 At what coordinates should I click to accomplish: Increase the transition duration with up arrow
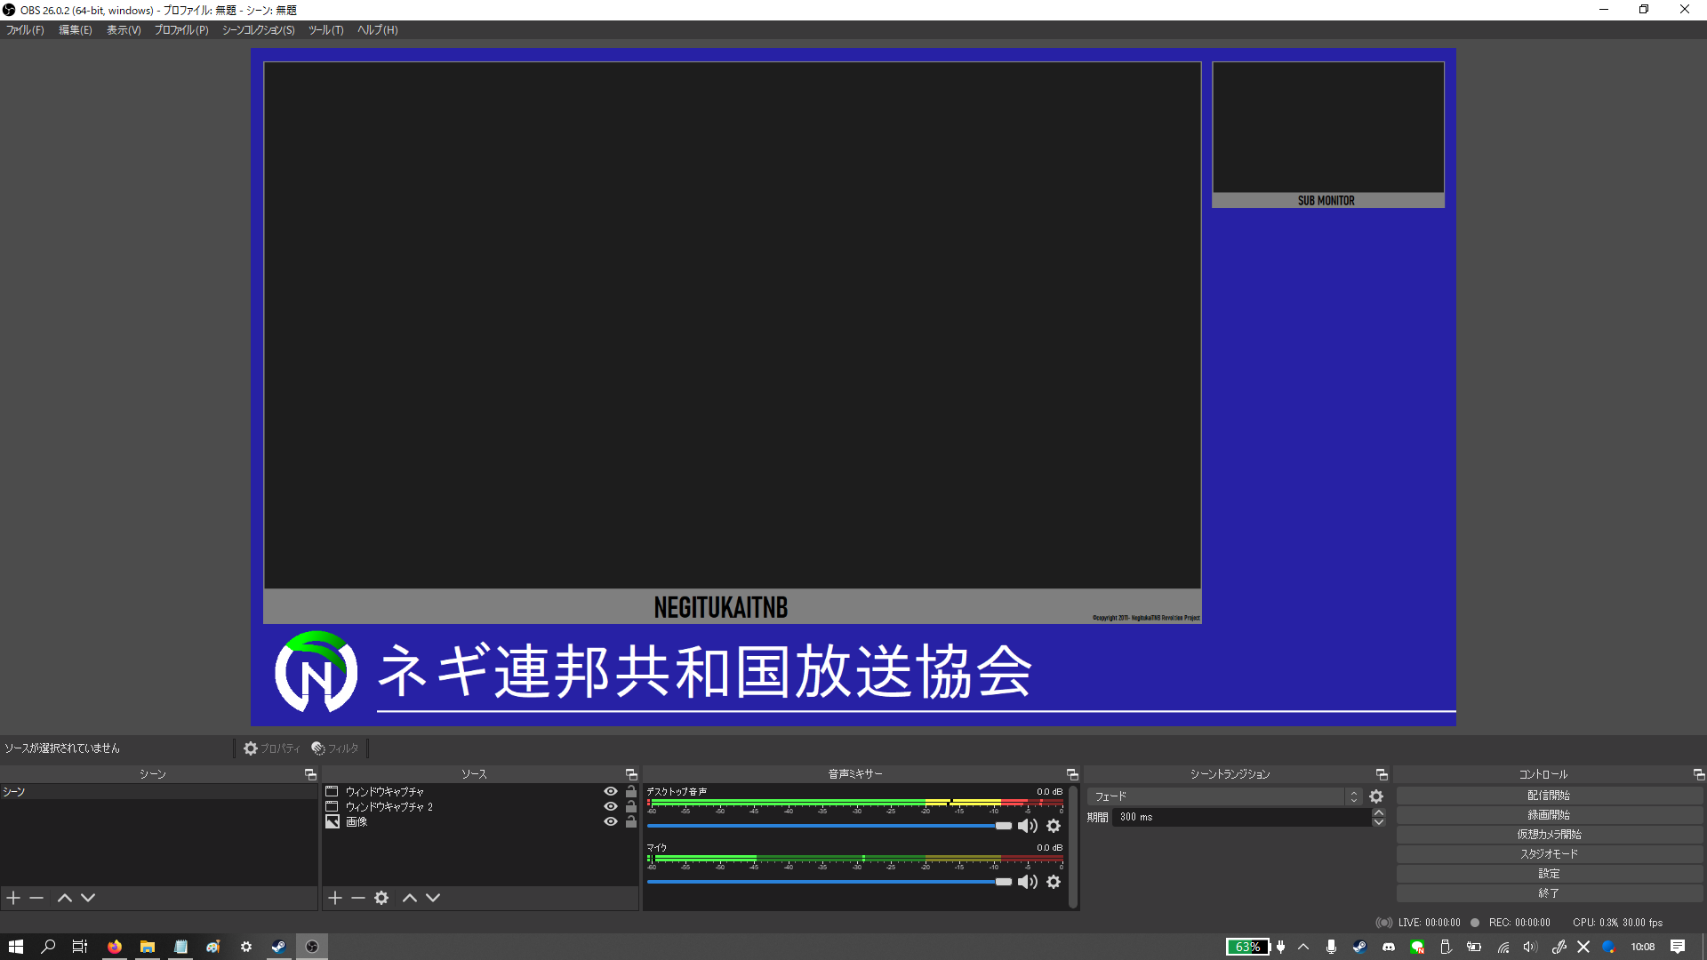pos(1378,812)
